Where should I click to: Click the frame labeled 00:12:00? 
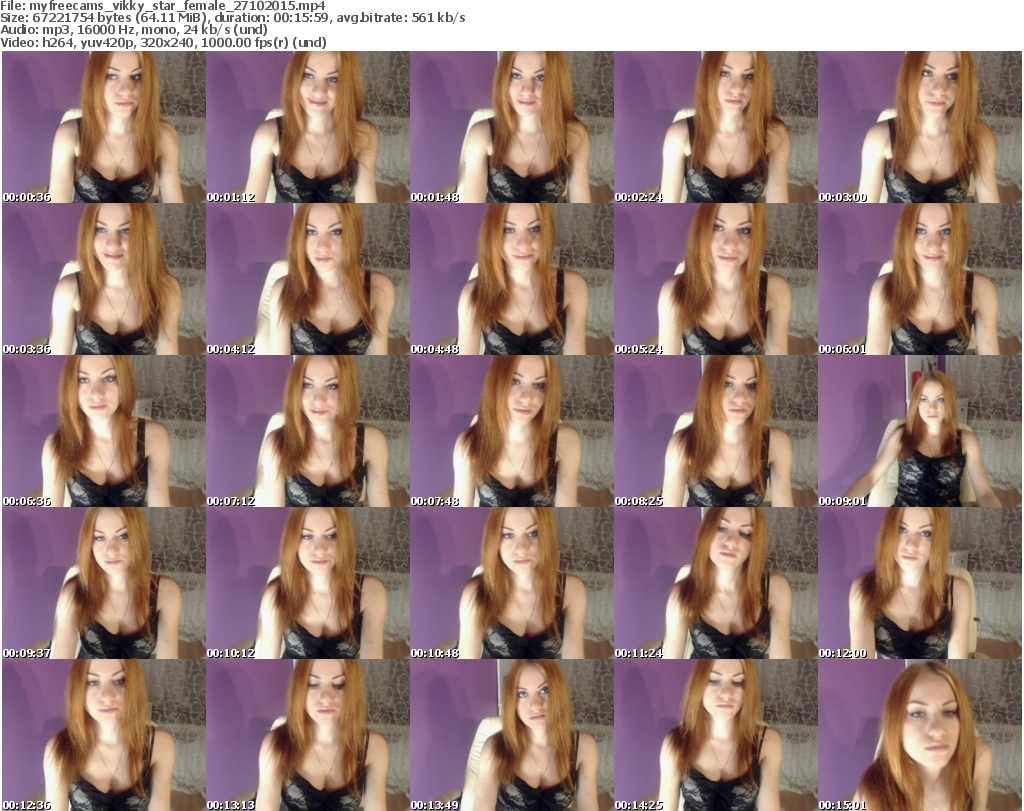coord(920,583)
